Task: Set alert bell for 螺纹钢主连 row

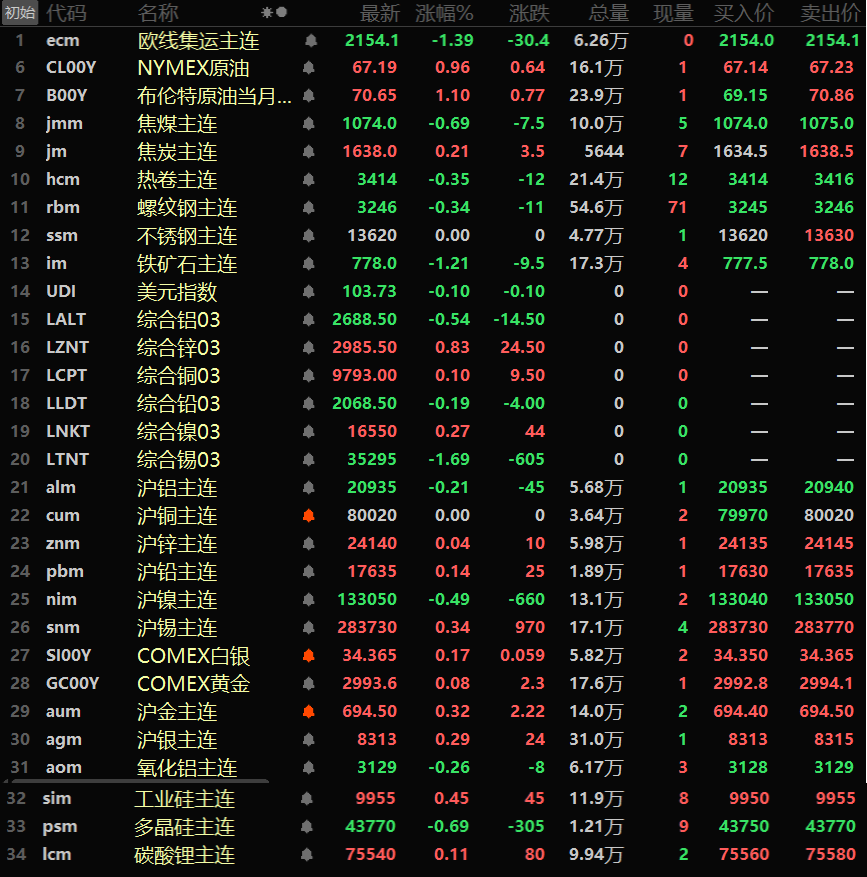Action: pos(310,208)
